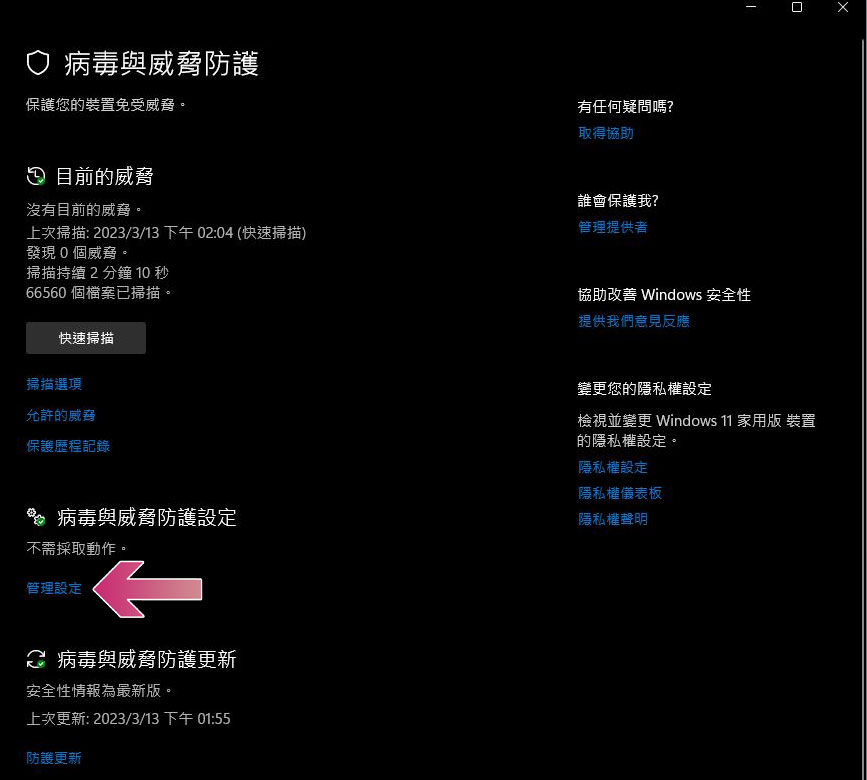
Task: Open 隱私權設定 link
Action: coord(613,467)
